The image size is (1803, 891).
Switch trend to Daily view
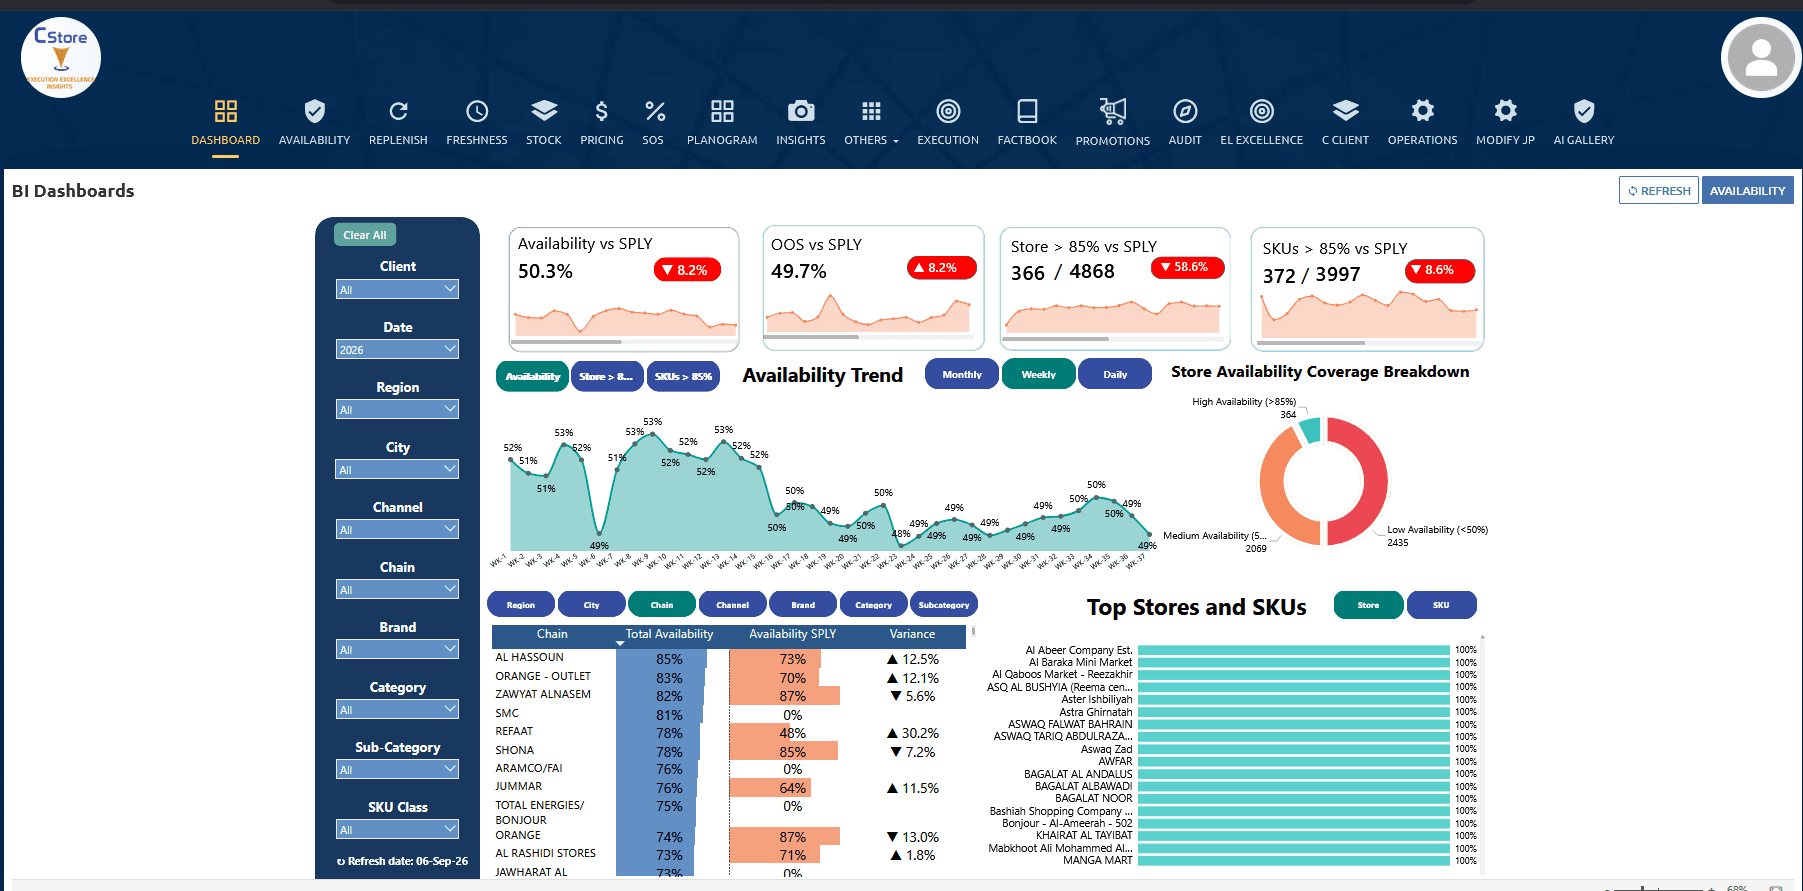pos(1115,375)
